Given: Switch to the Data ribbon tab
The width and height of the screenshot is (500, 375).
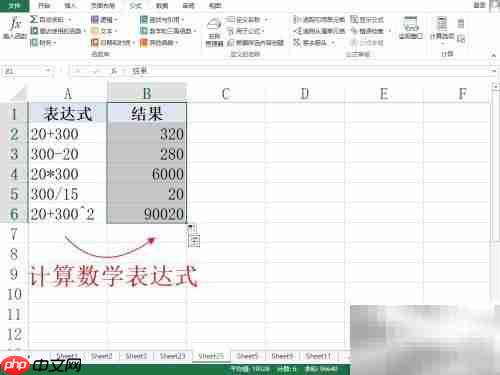Looking at the screenshot, I should [x=162, y=5].
